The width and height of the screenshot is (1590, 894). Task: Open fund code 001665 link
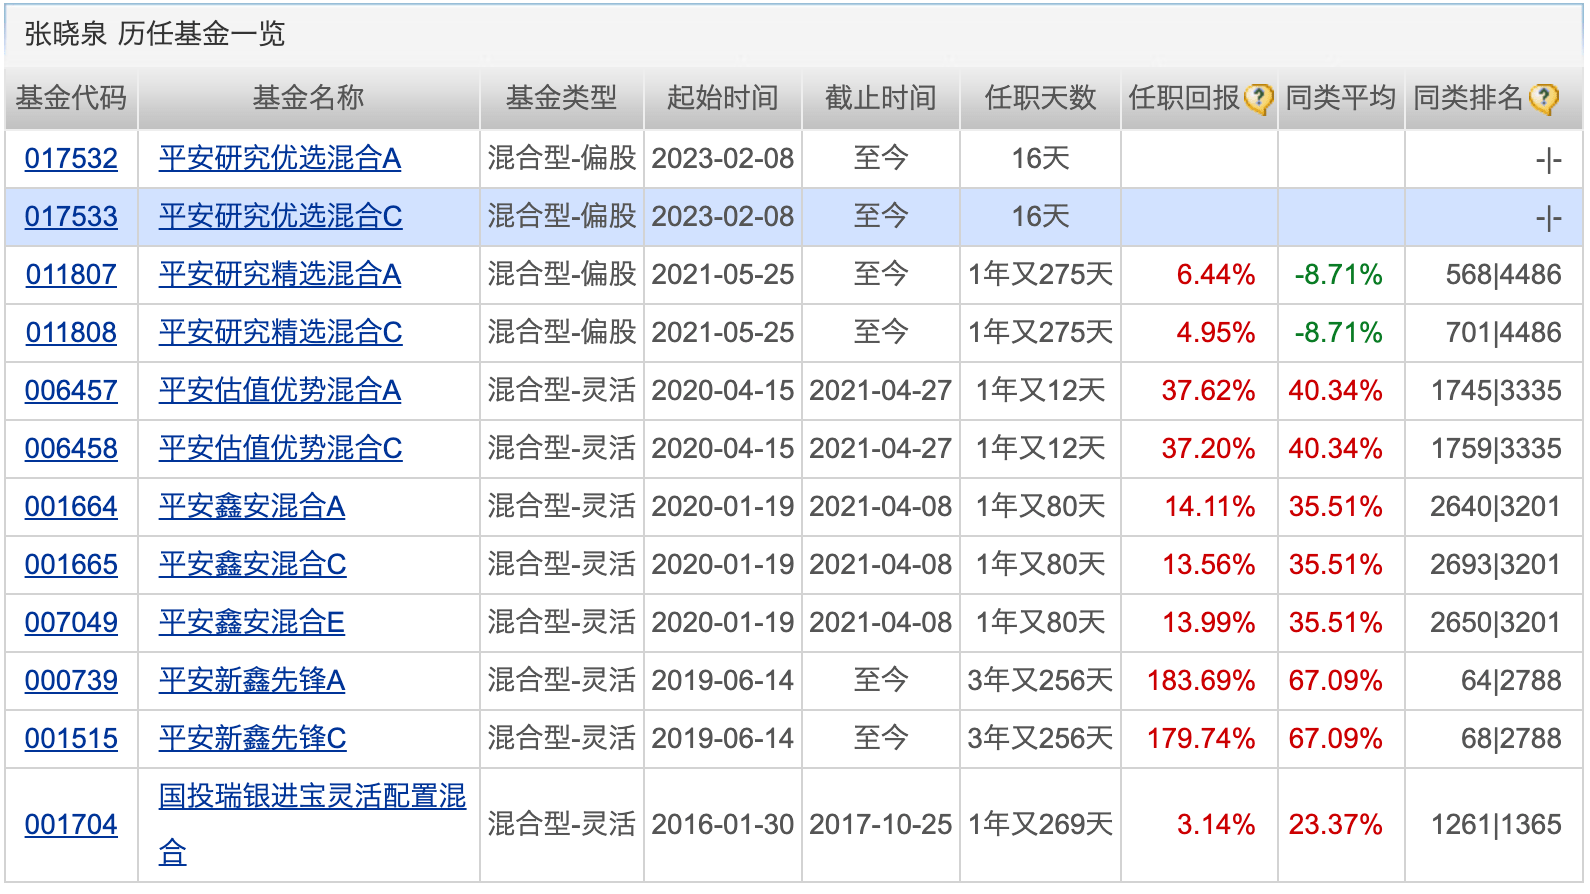(71, 564)
